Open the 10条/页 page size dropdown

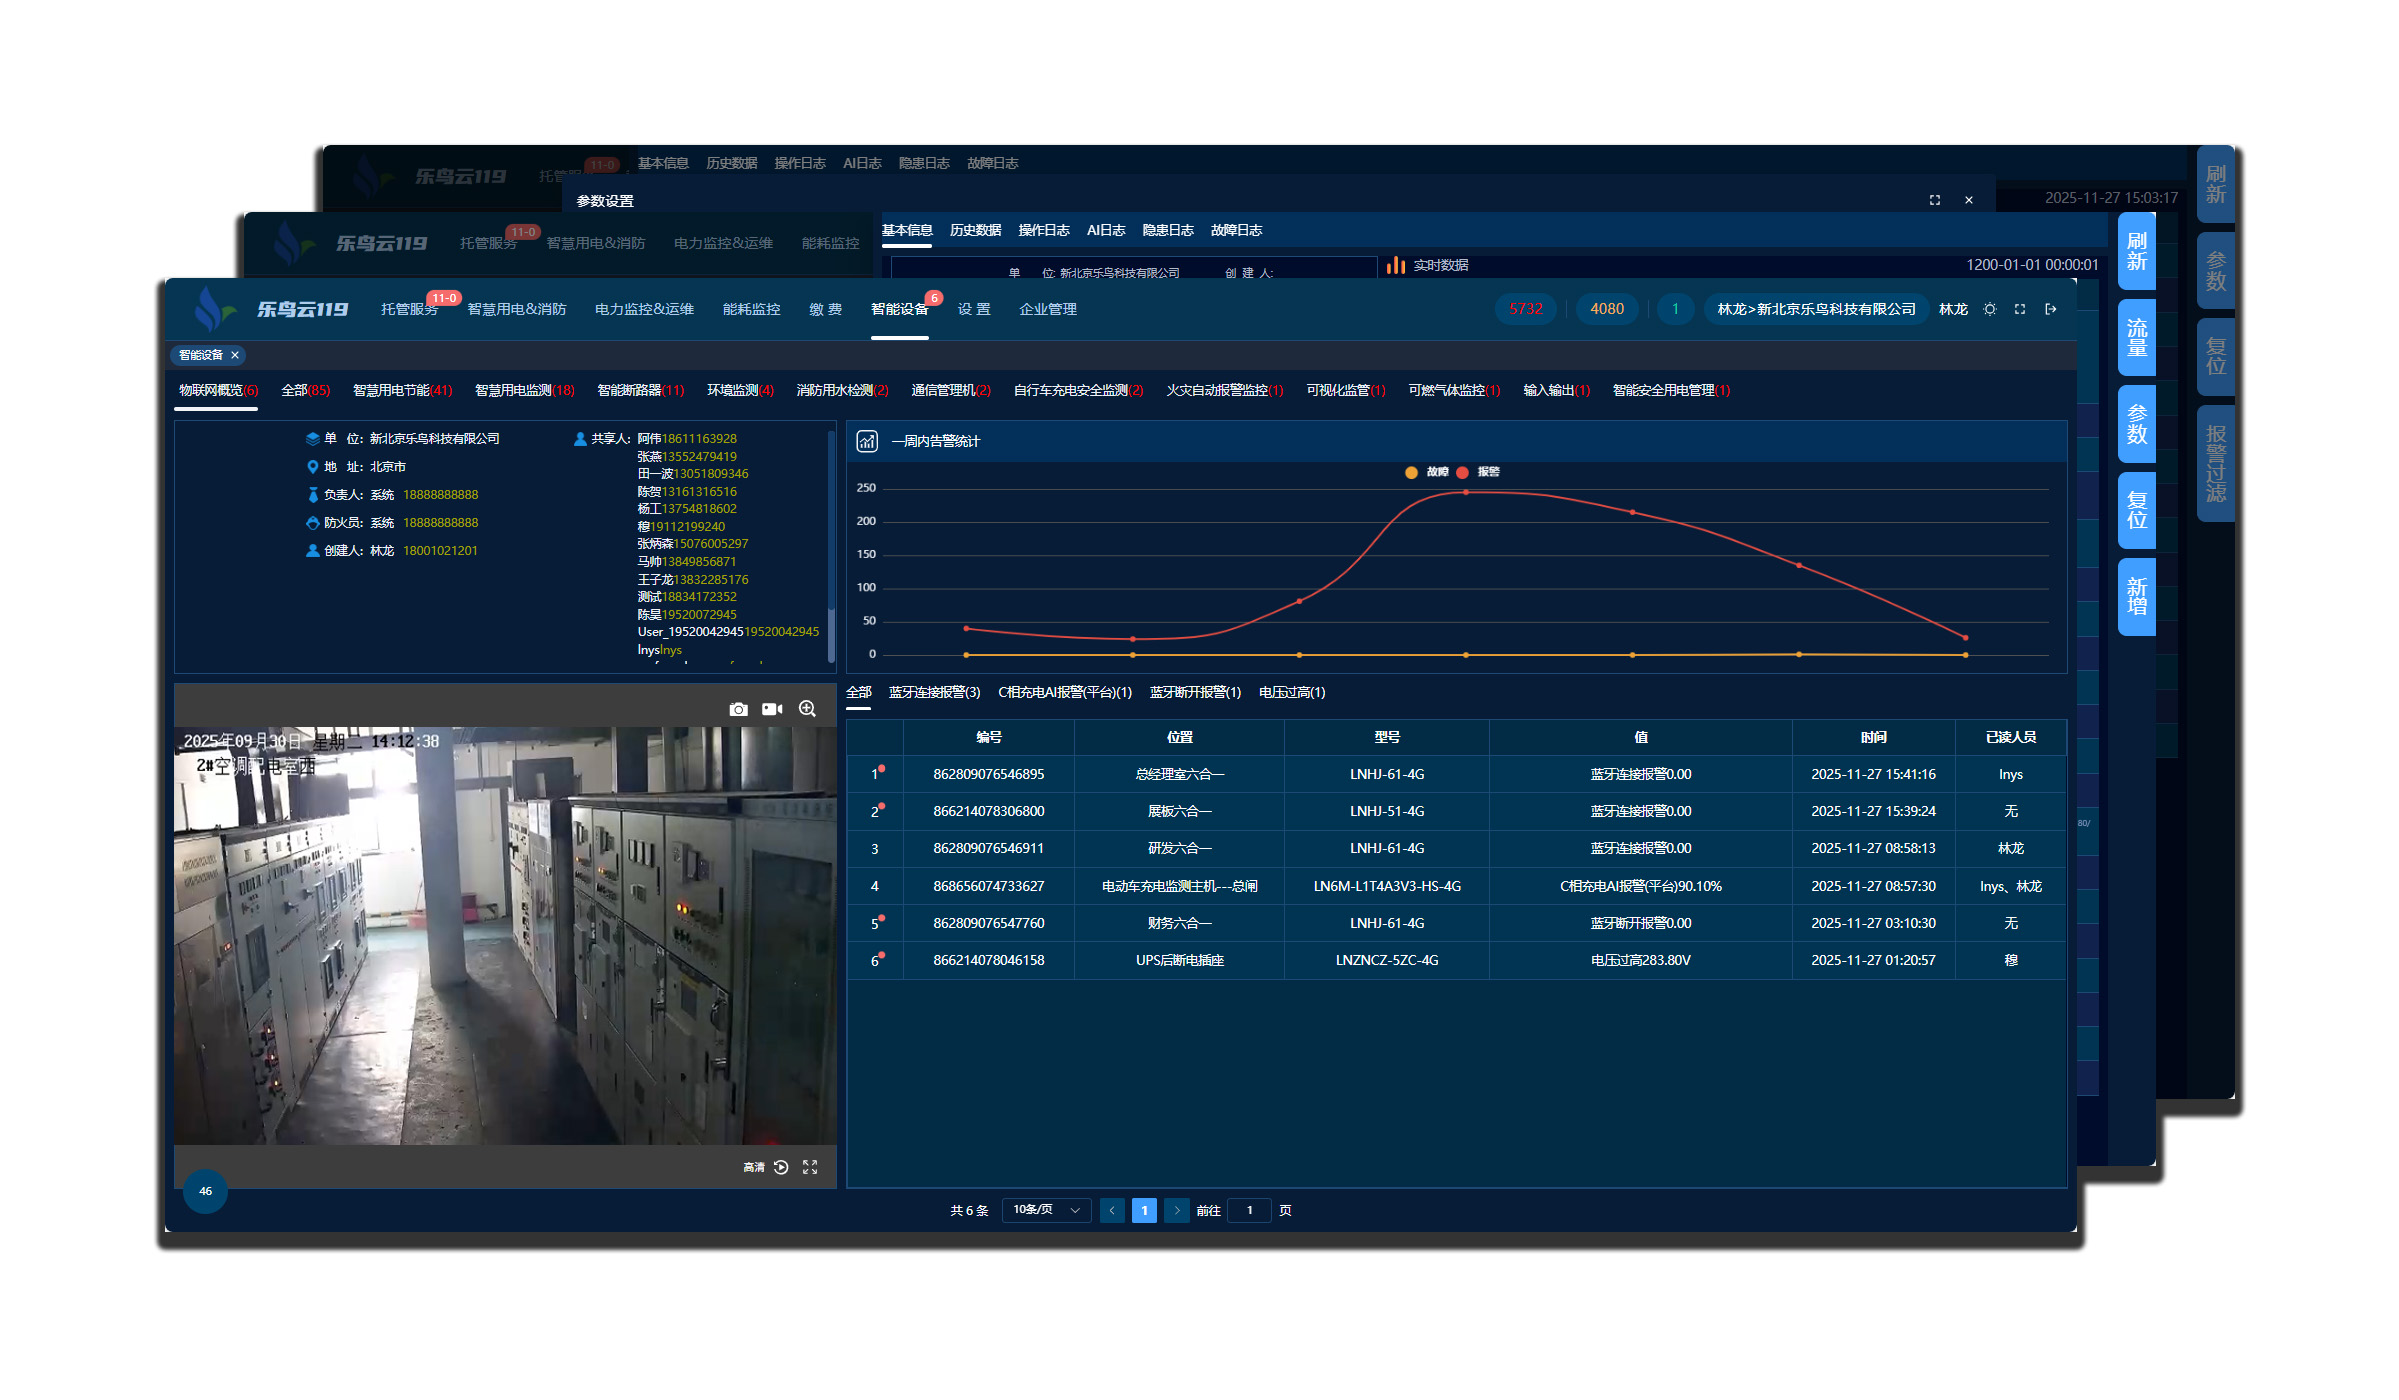coord(1045,1210)
